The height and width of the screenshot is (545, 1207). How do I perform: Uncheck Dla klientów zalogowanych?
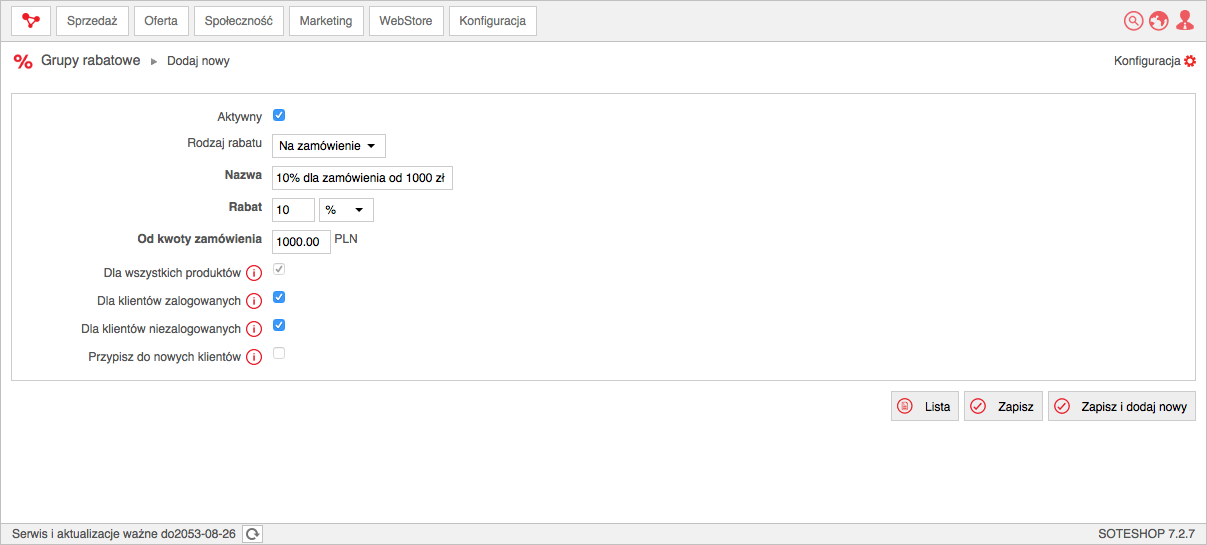279,297
